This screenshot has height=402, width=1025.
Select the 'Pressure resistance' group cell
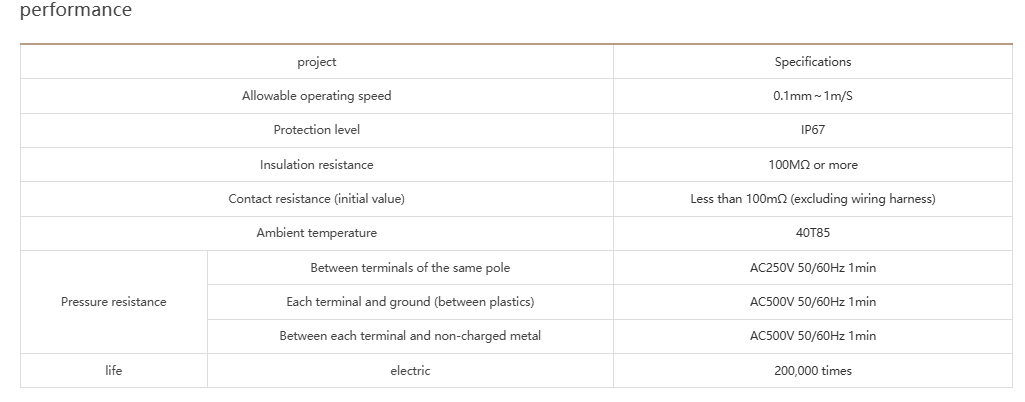(113, 302)
